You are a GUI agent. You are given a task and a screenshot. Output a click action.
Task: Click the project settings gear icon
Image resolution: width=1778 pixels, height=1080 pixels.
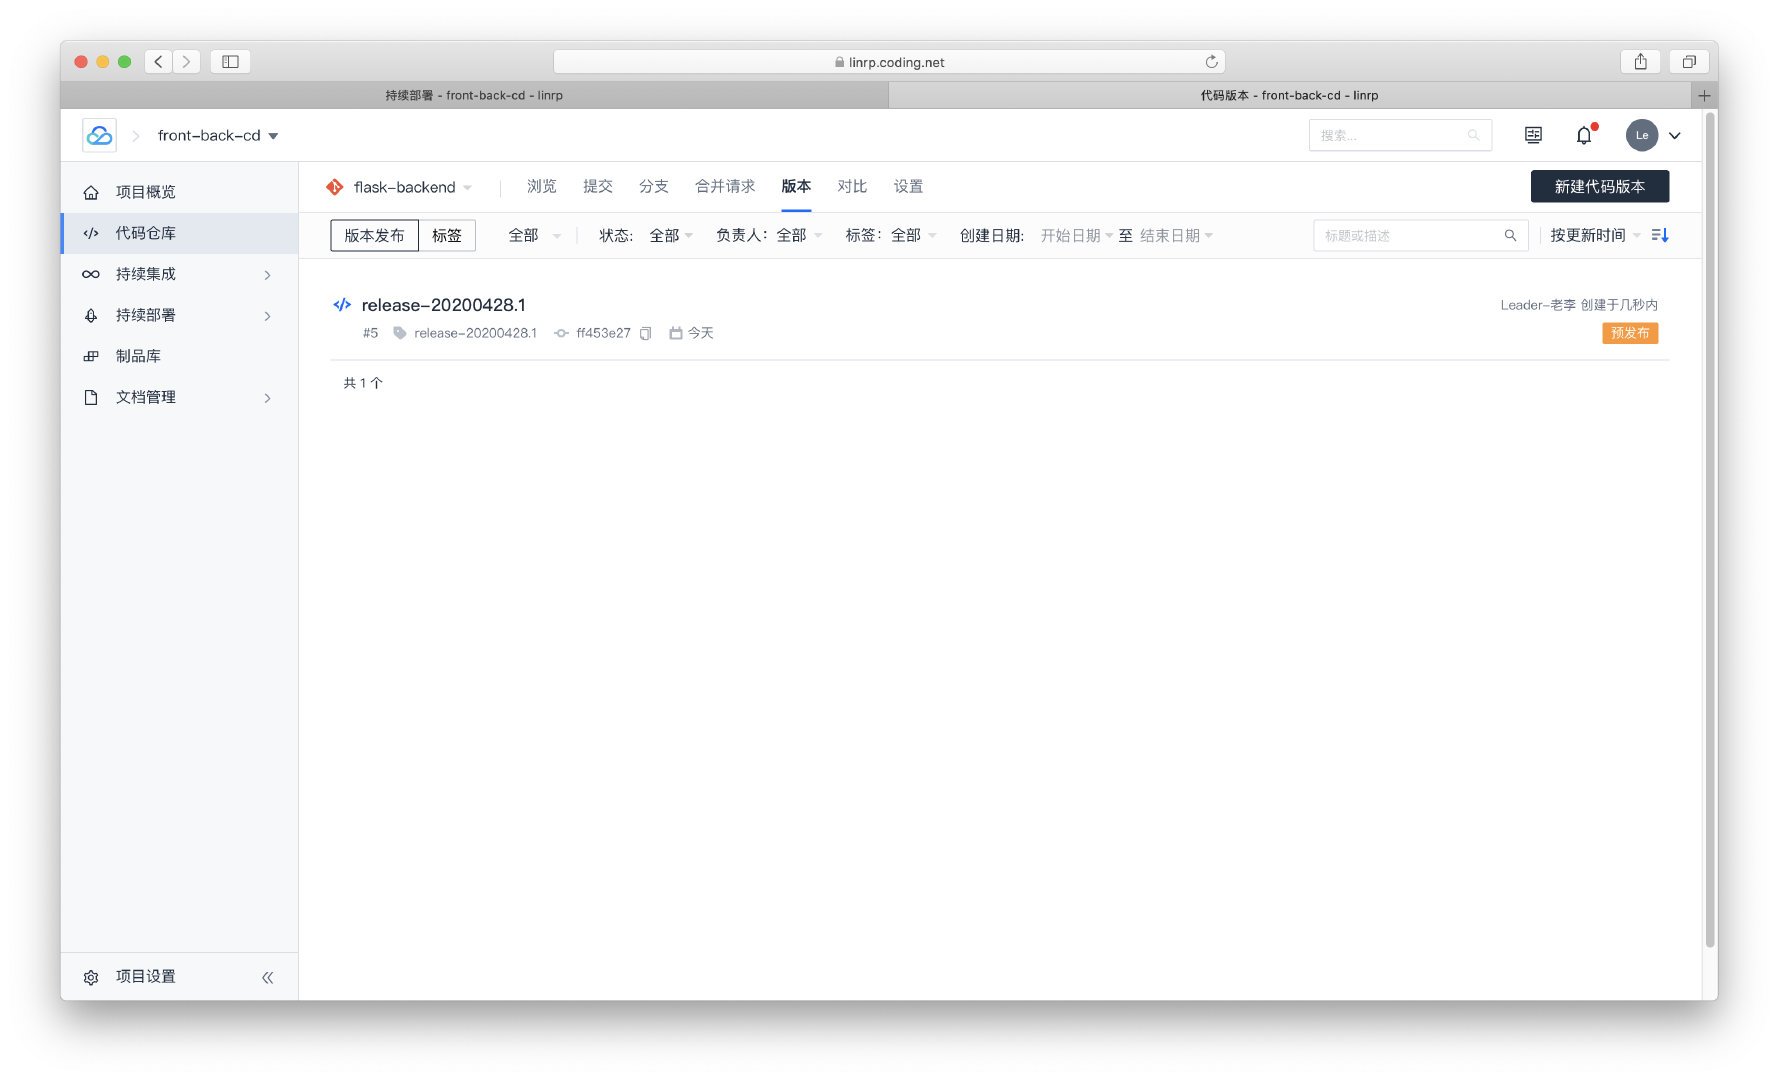click(91, 977)
